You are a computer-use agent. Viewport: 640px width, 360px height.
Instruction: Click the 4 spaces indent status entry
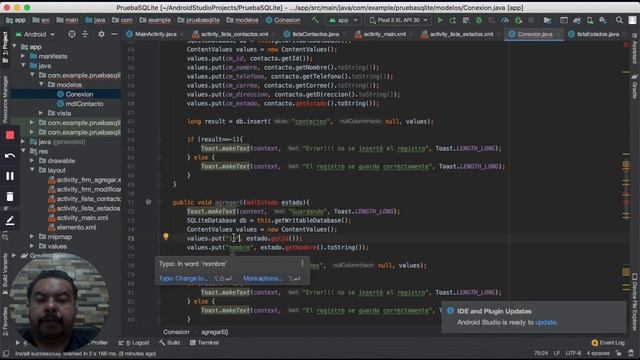tap(598, 353)
